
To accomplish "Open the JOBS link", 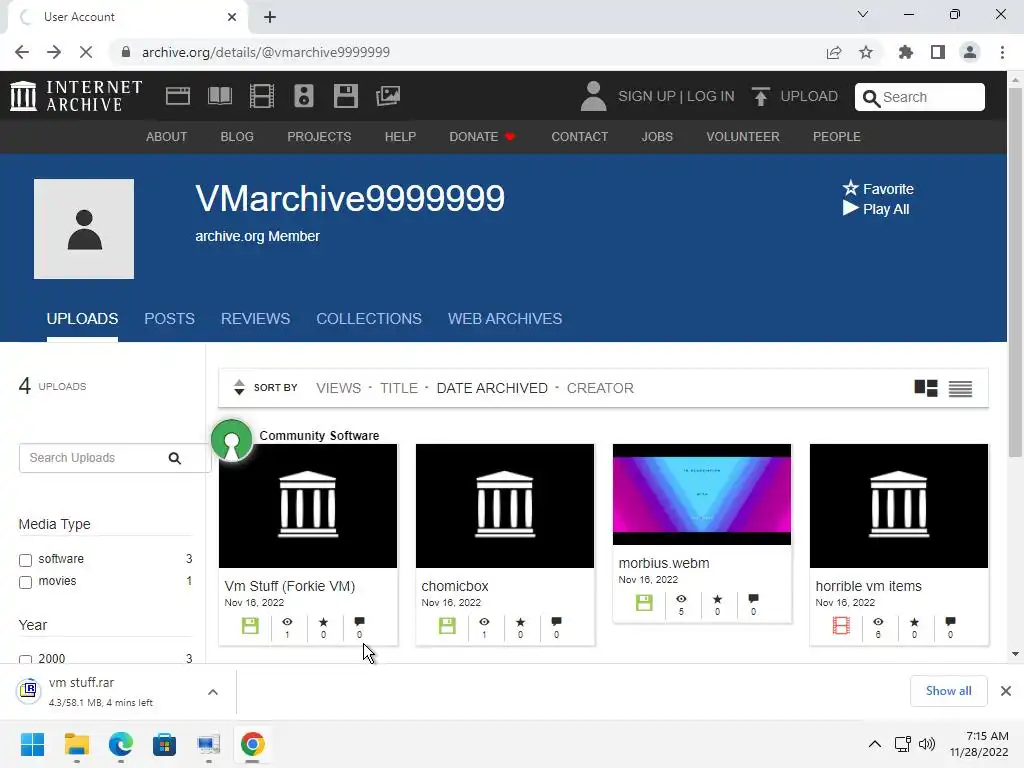I will coord(657,136).
